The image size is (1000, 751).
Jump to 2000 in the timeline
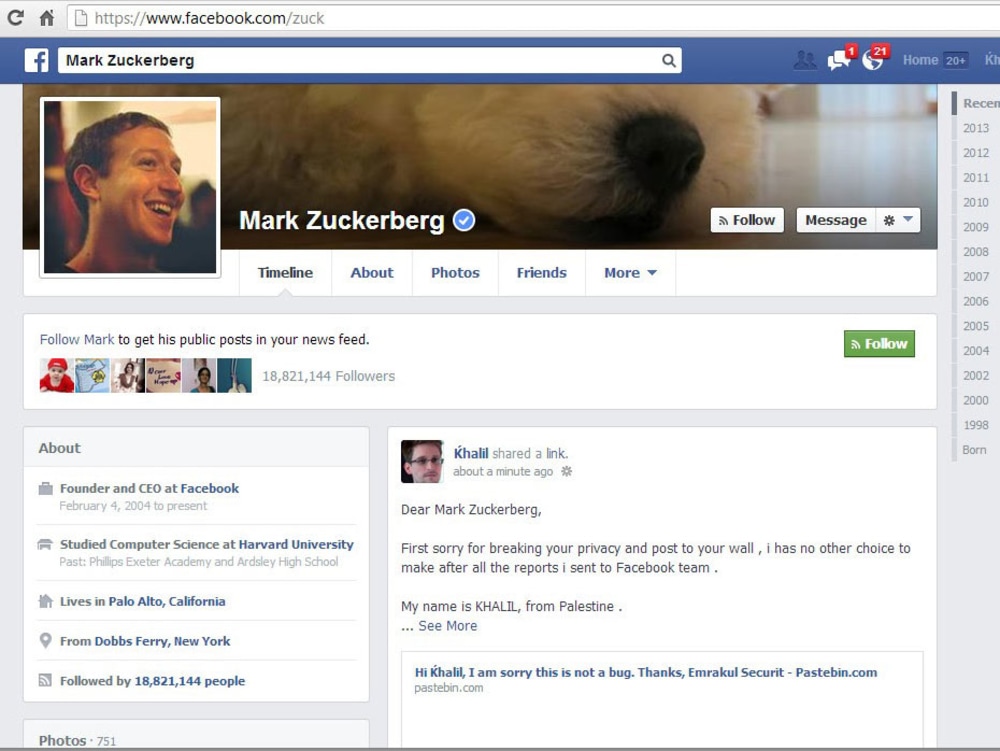click(976, 400)
